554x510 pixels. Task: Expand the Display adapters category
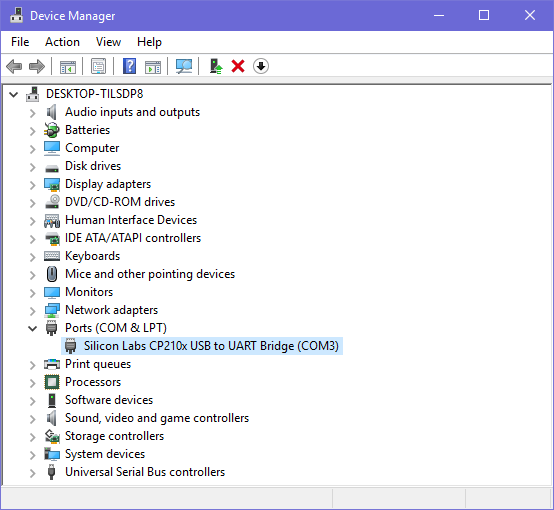tap(33, 185)
